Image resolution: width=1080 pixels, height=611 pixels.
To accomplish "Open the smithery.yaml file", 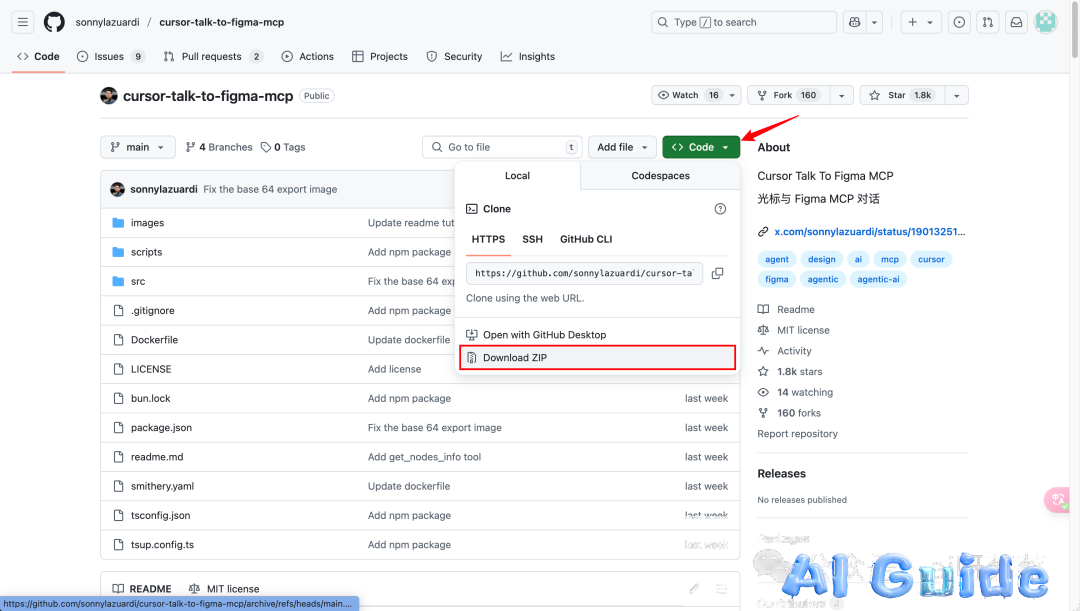I will click(163, 486).
